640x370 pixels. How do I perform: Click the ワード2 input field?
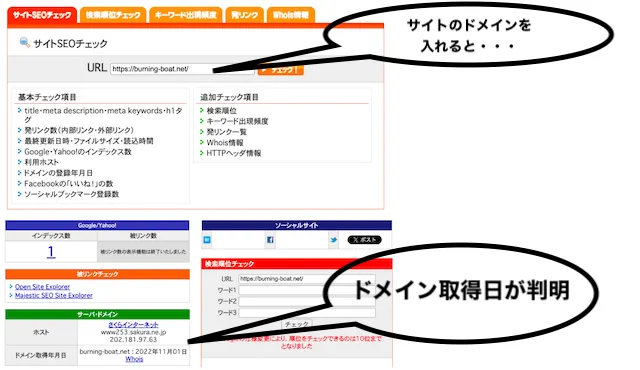click(307, 301)
